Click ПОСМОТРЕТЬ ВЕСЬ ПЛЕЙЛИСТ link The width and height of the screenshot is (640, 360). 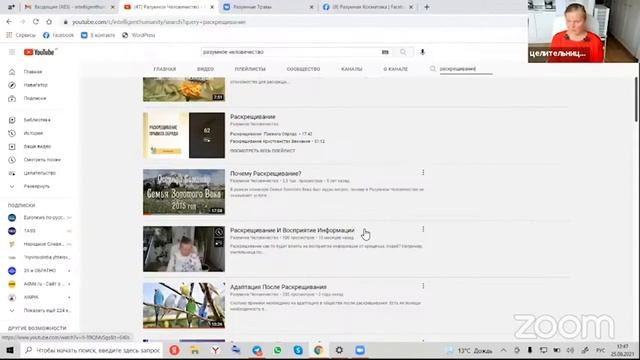tap(262, 151)
